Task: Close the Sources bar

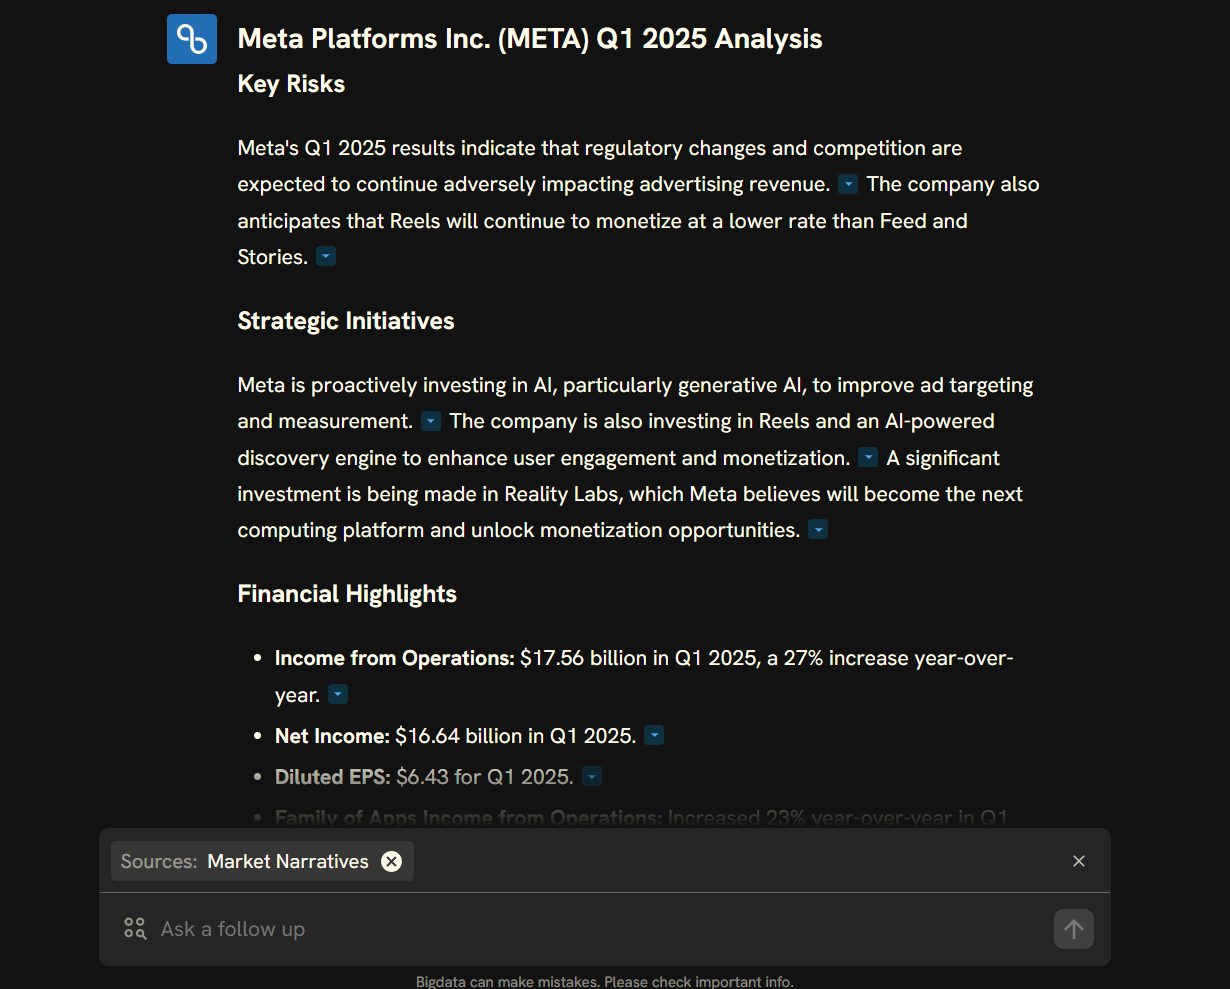Action: tap(1079, 861)
